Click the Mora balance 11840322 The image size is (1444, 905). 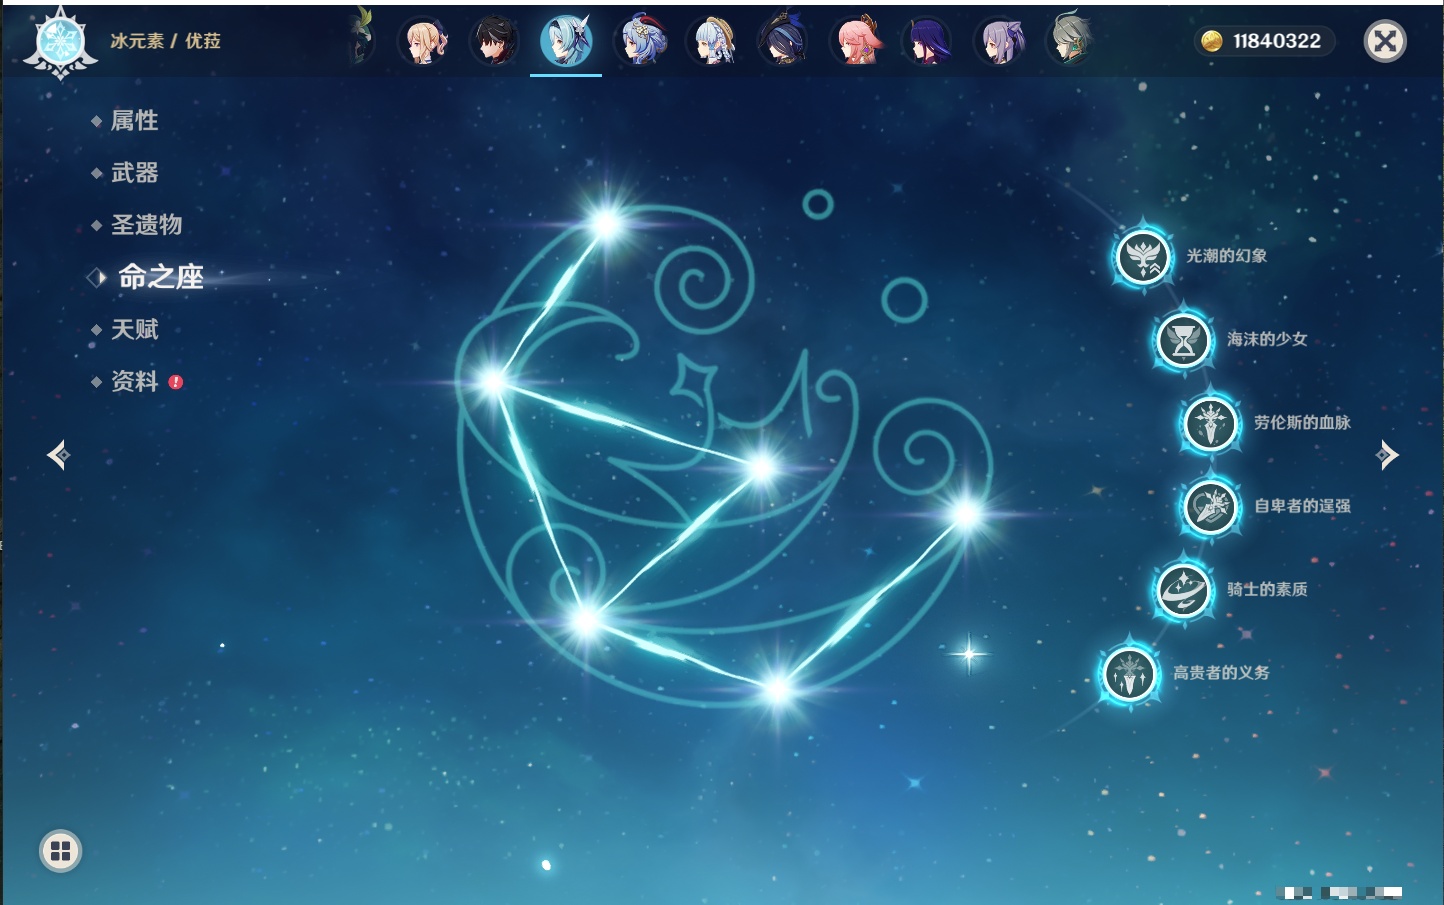tap(1277, 41)
